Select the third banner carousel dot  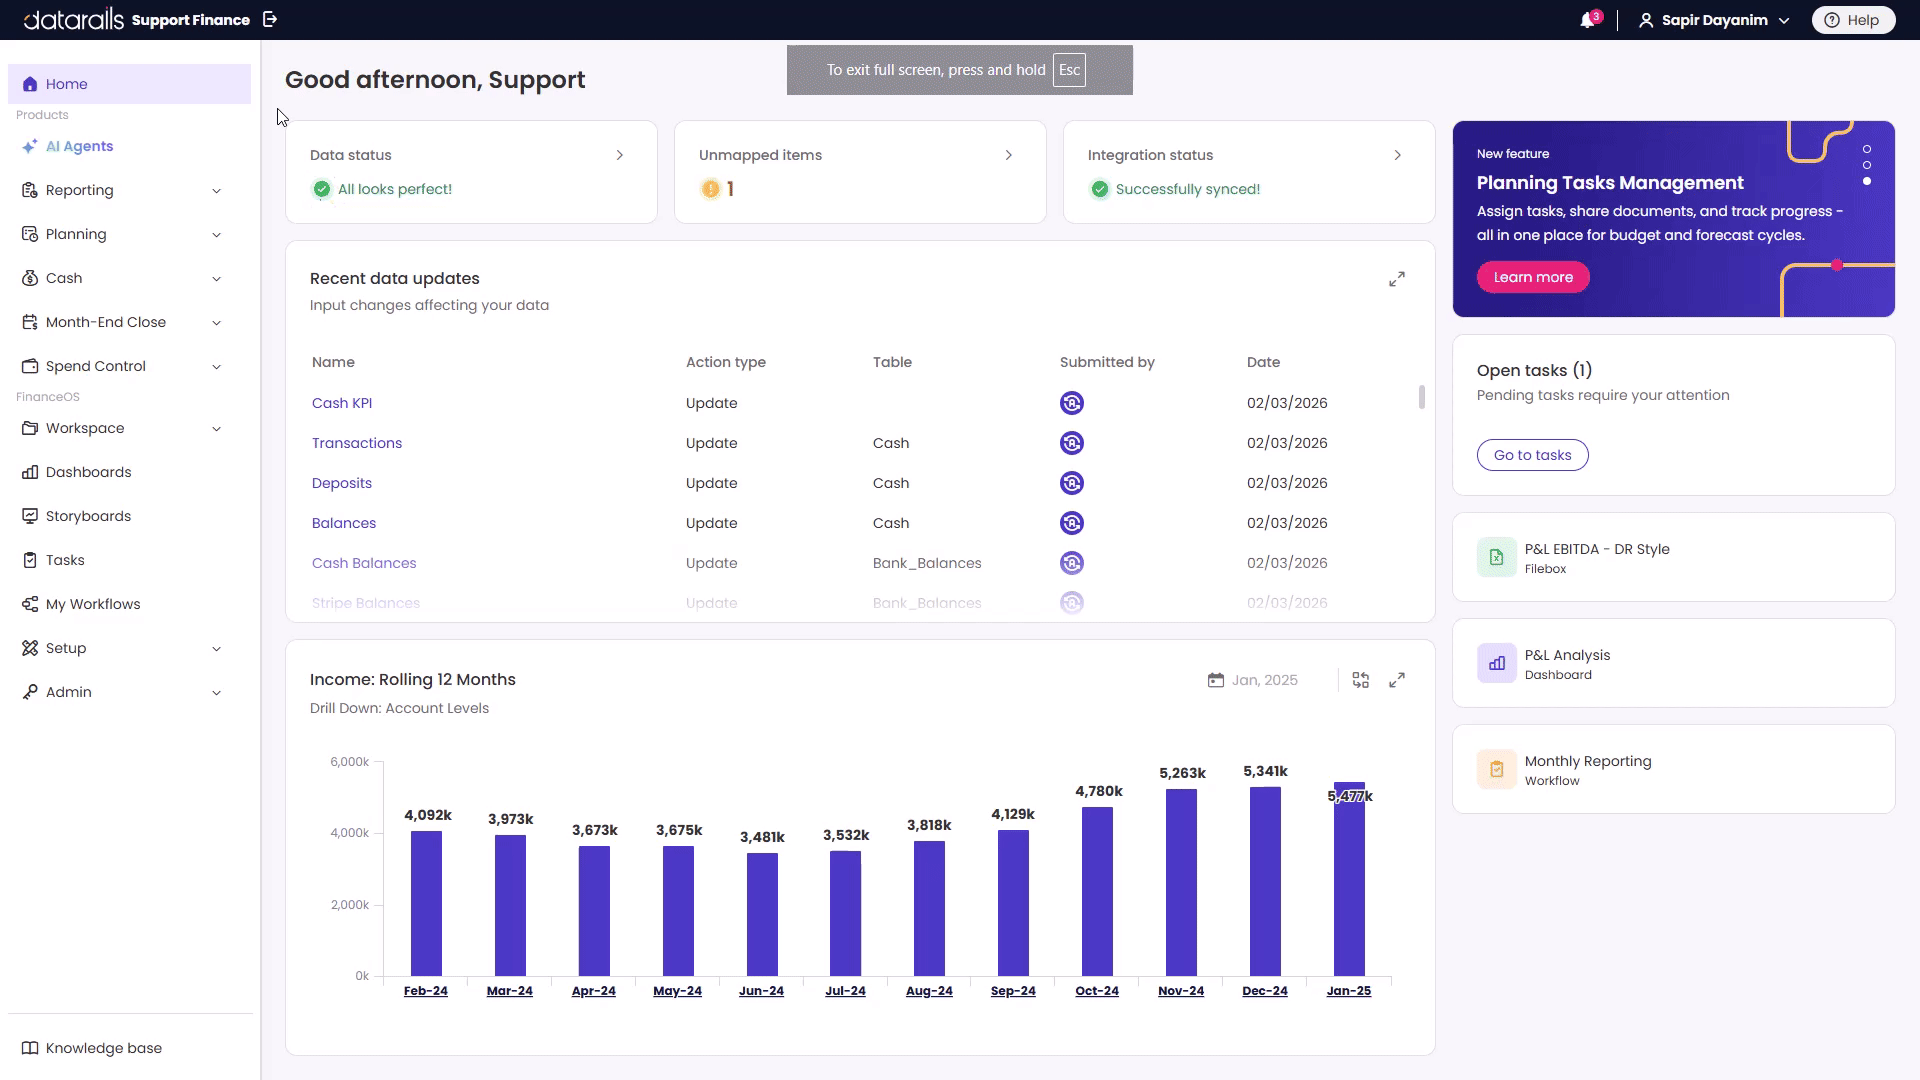pyautogui.click(x=1867, y=181)
